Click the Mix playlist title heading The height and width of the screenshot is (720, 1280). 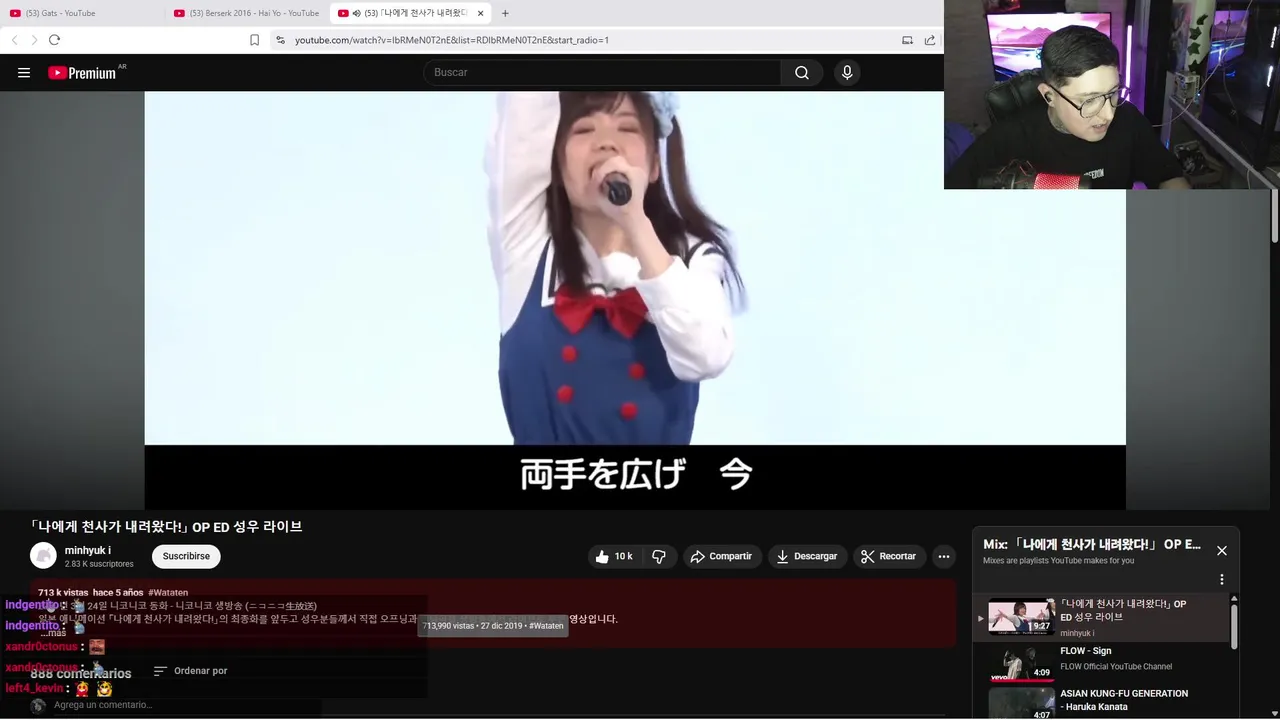pos(1092,545)
